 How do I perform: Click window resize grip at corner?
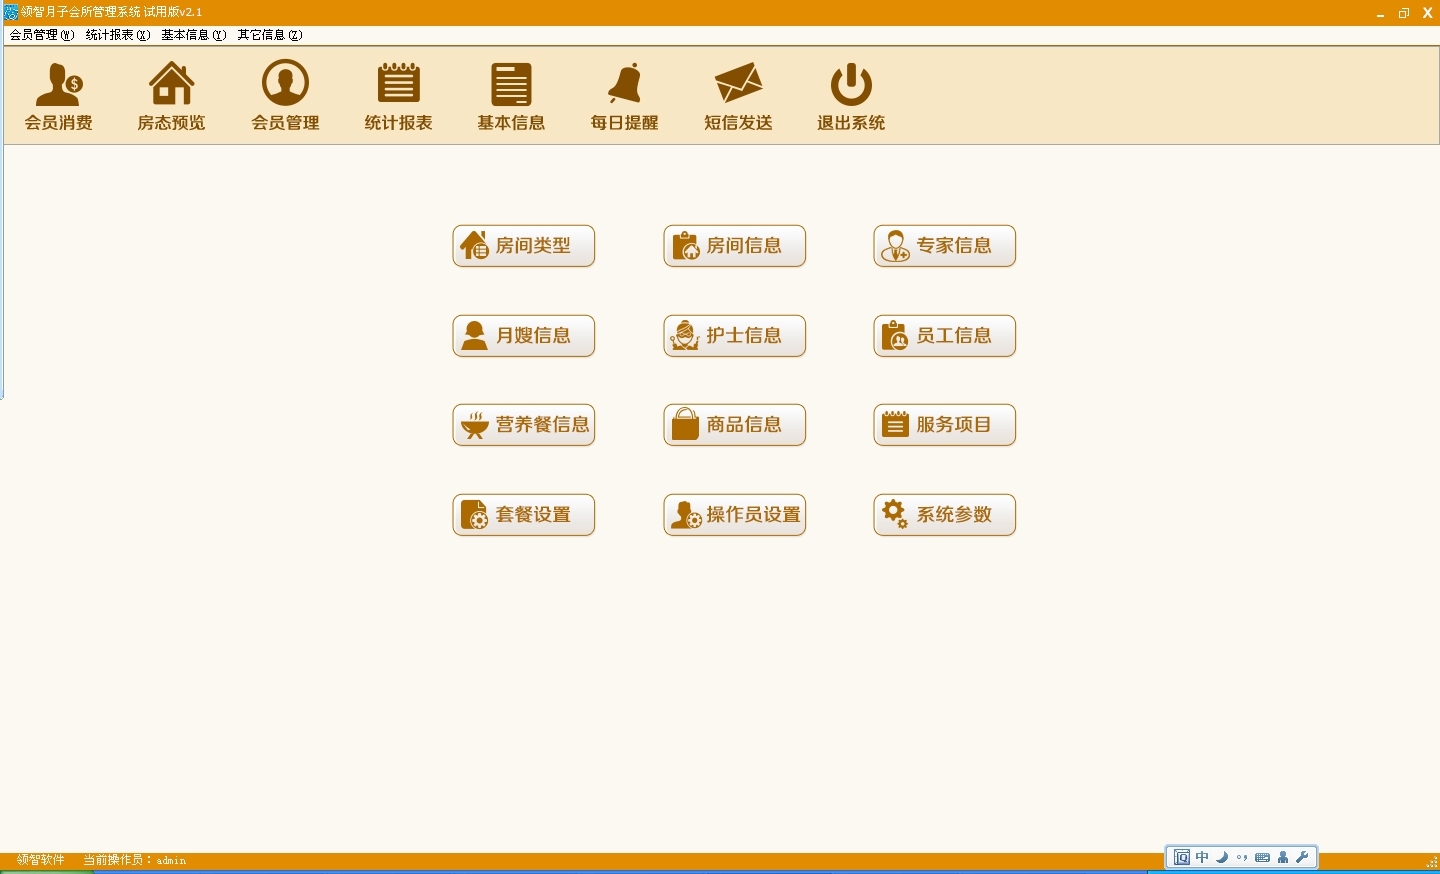click(1432, 862)
